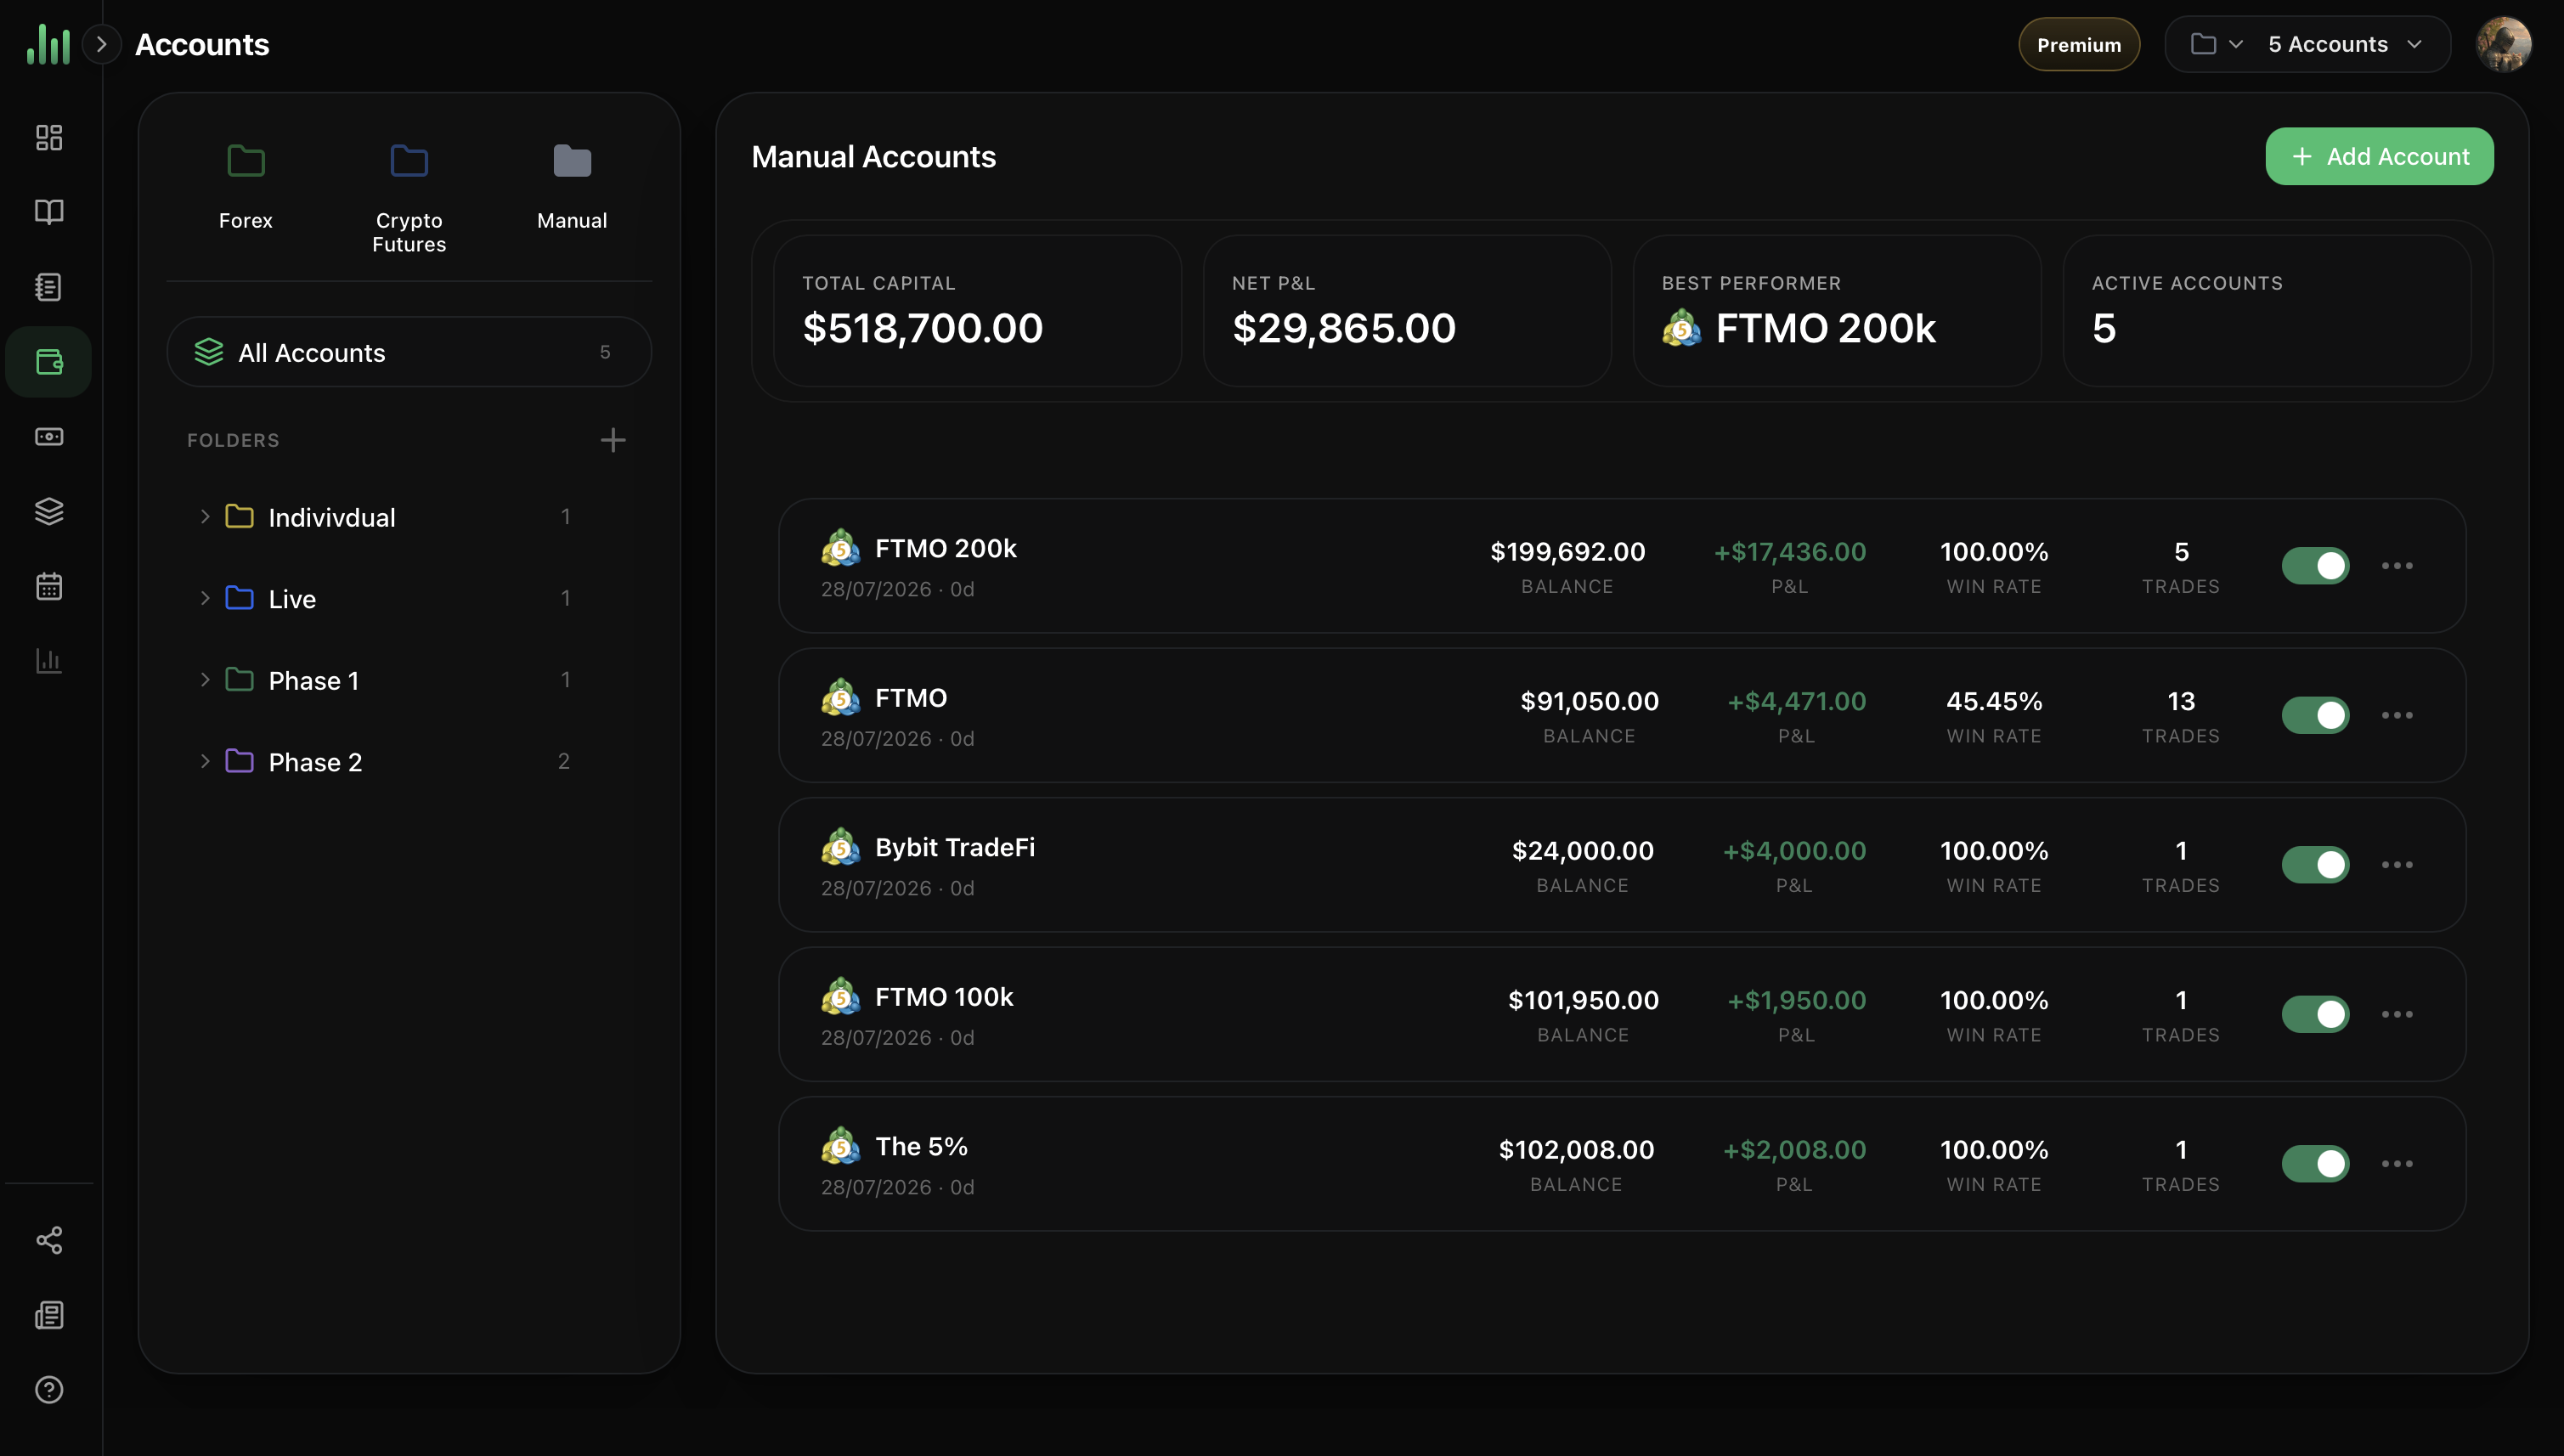The height and width of the screenshot is (1456, 2564).
Task: Toggle off the FTMO account switch
Action: 2315,715
